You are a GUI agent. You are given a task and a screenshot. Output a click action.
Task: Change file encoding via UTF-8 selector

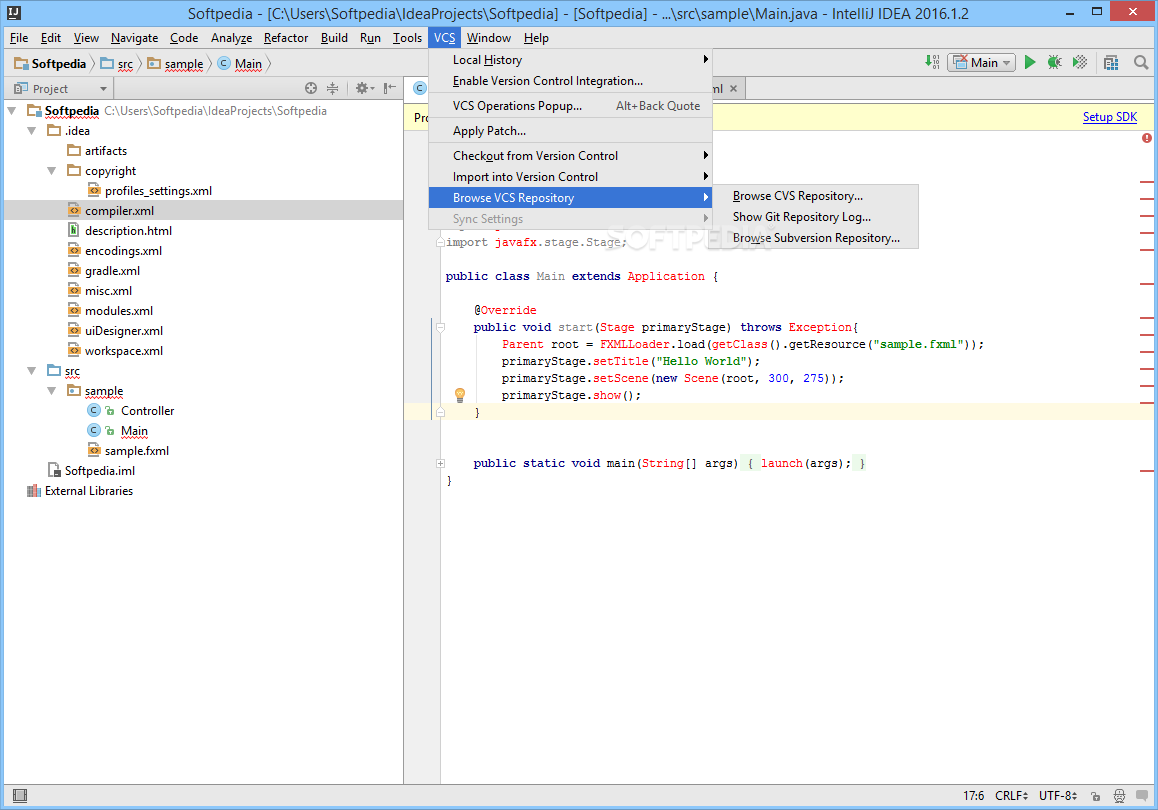[1058, 796]
